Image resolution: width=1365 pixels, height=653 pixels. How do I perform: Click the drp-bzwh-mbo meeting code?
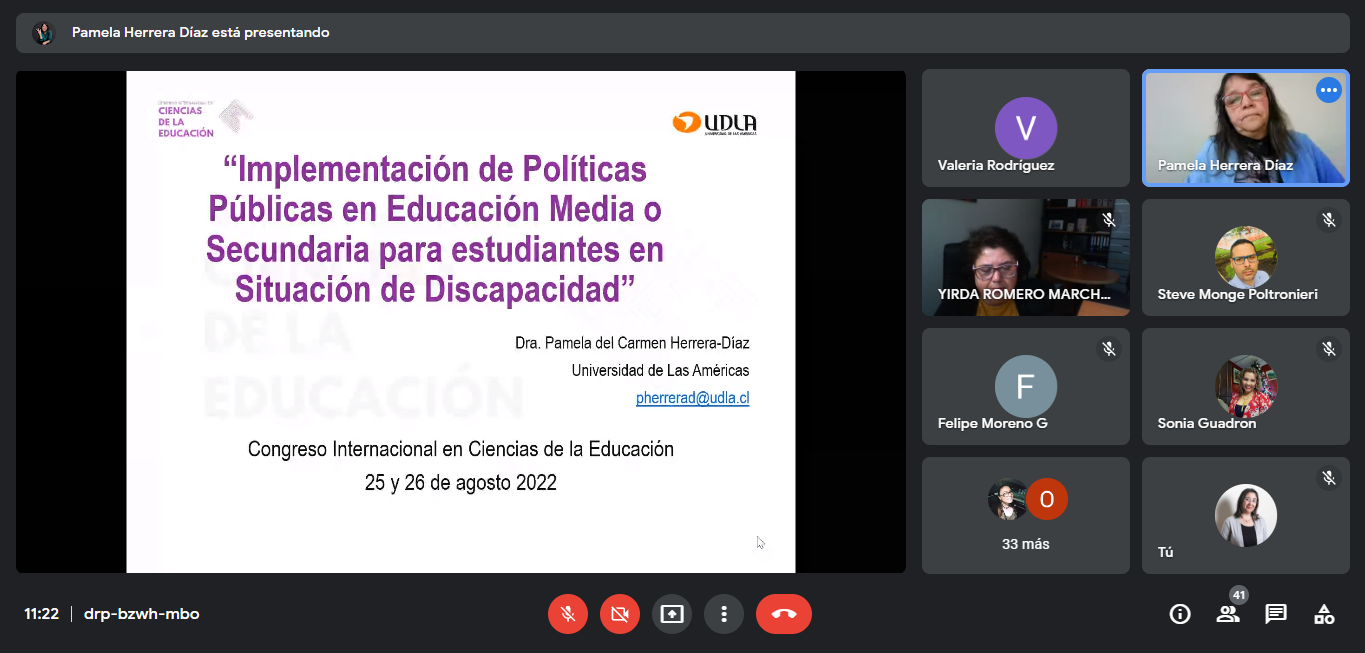141,614
